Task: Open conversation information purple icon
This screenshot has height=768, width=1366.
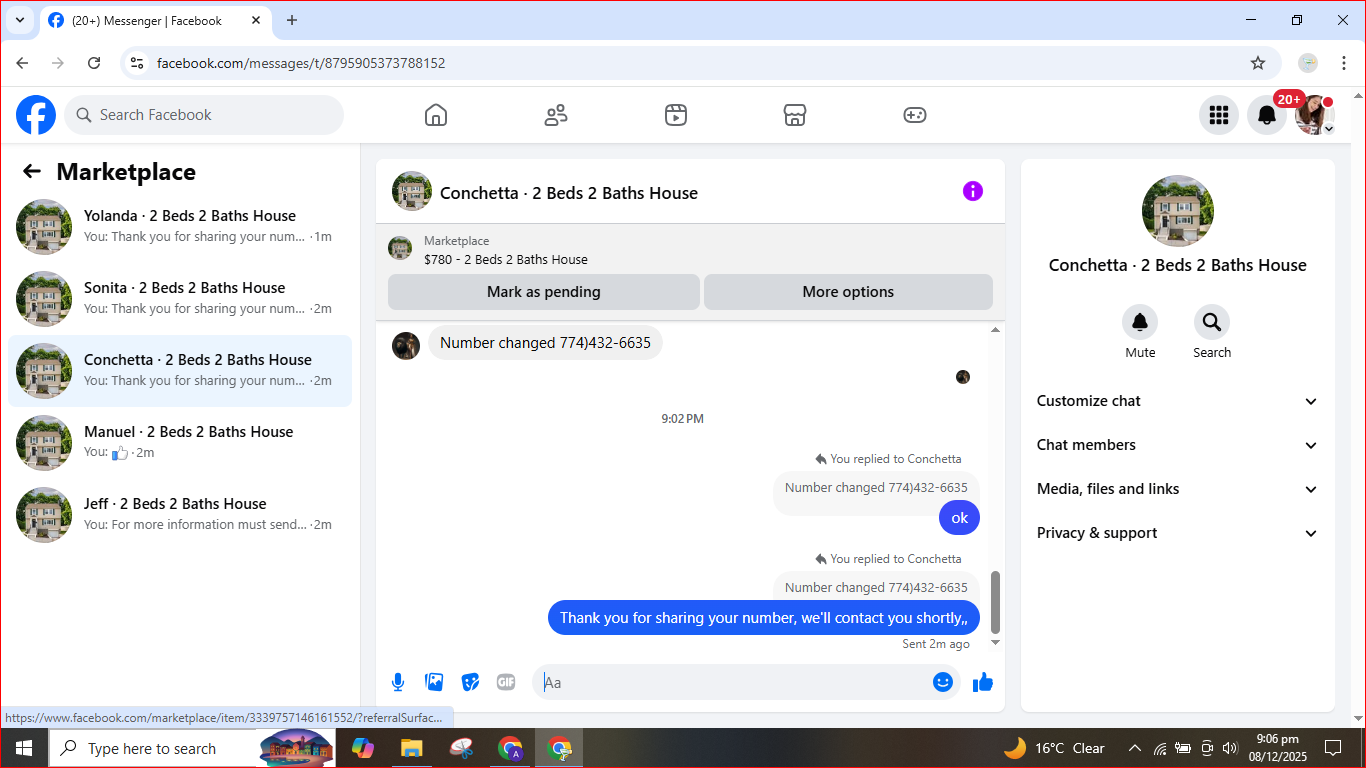Action: 973,191
